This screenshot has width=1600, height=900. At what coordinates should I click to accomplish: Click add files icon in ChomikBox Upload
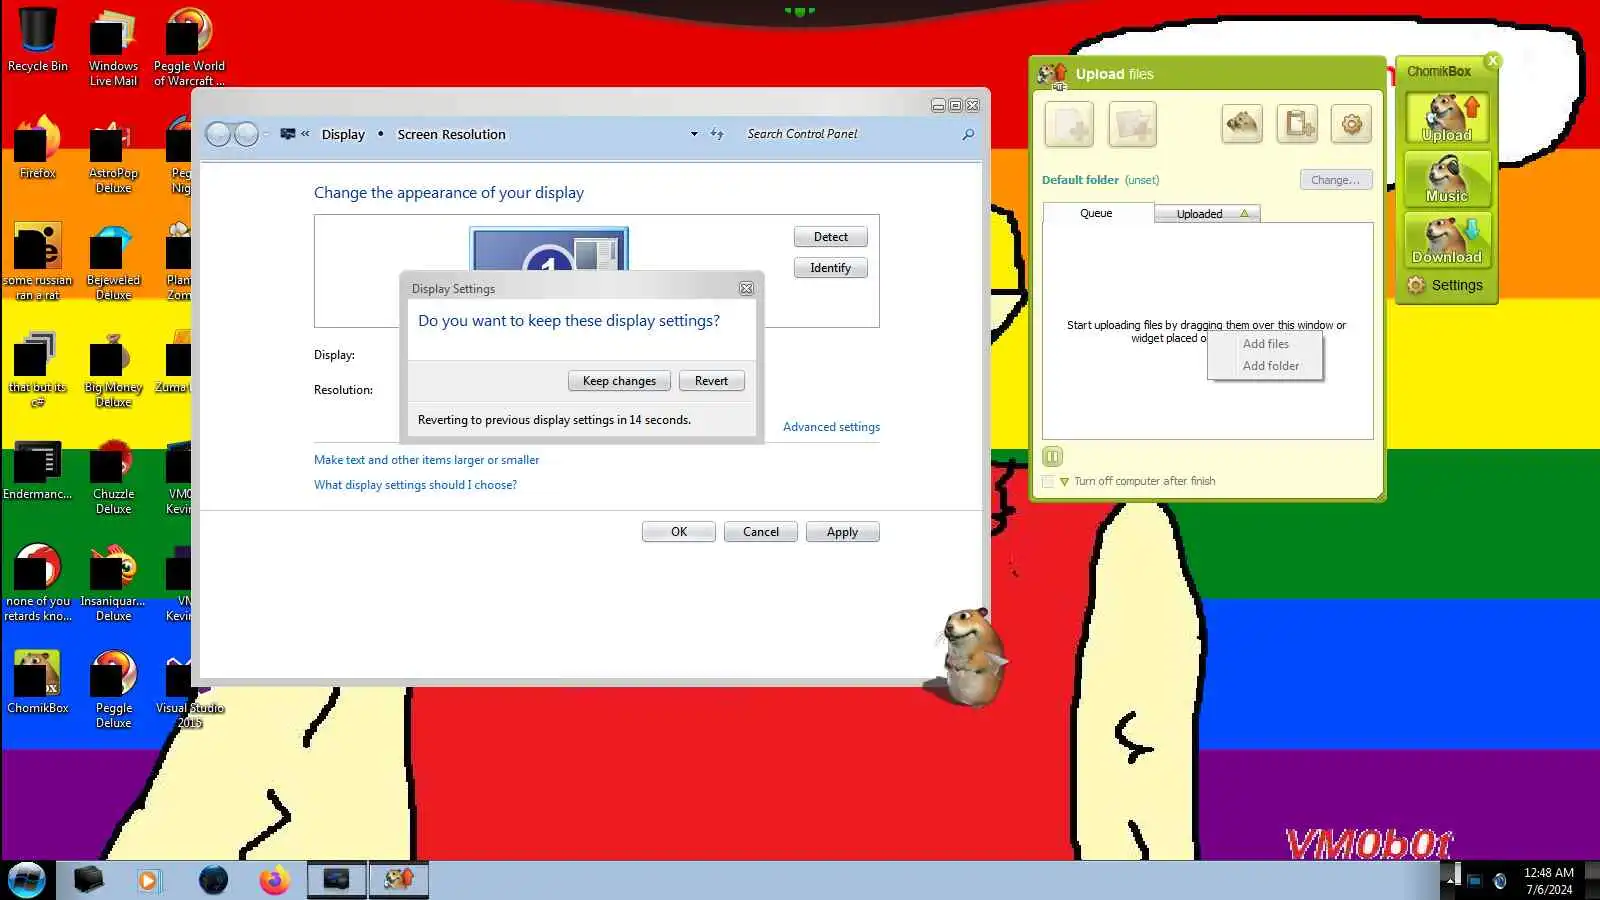click(x=1069, y=125)
